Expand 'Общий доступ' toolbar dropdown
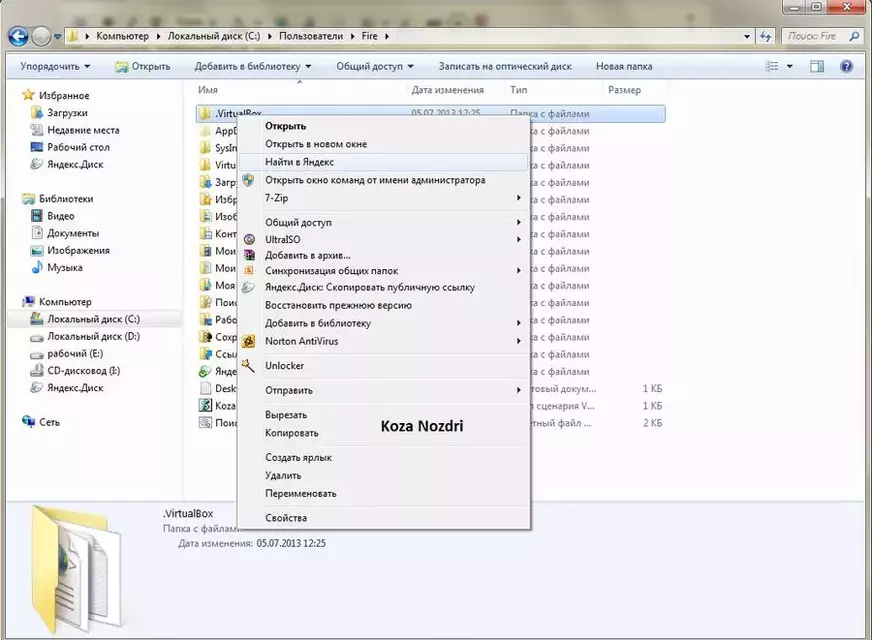The image size is (872, 640). coord(375,66)
